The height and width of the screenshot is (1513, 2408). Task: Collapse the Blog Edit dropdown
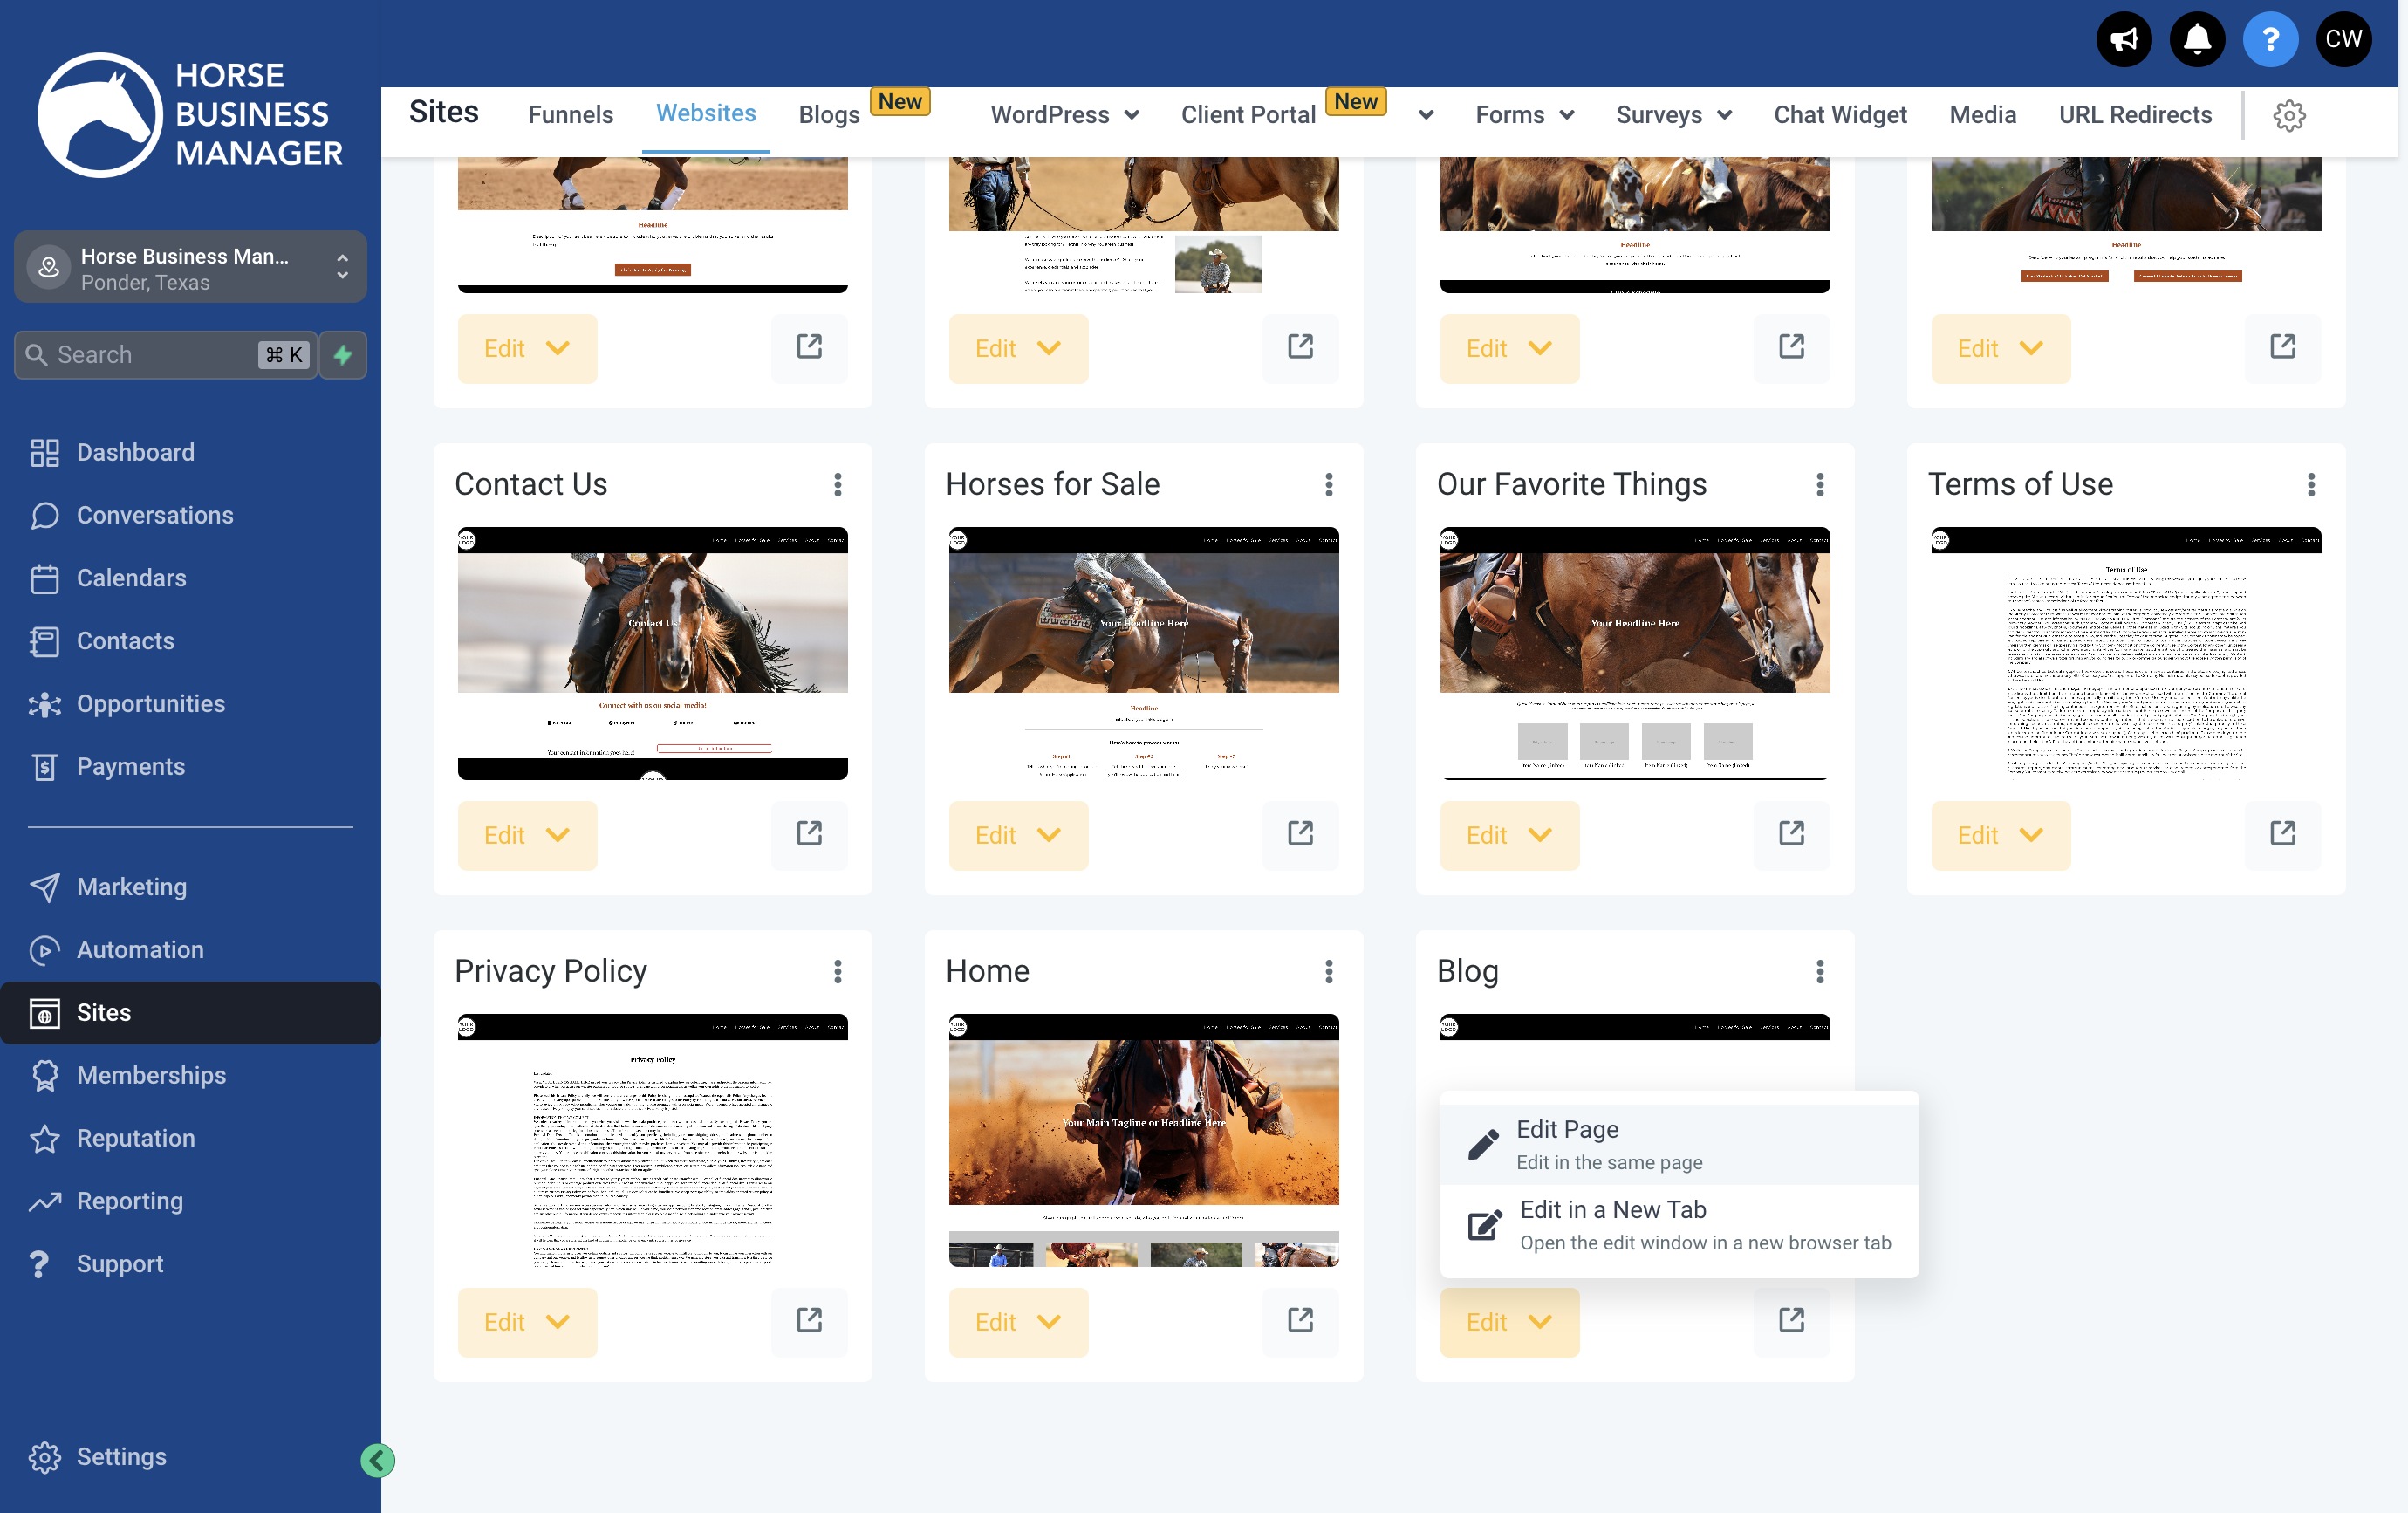click(1509, 1322)
